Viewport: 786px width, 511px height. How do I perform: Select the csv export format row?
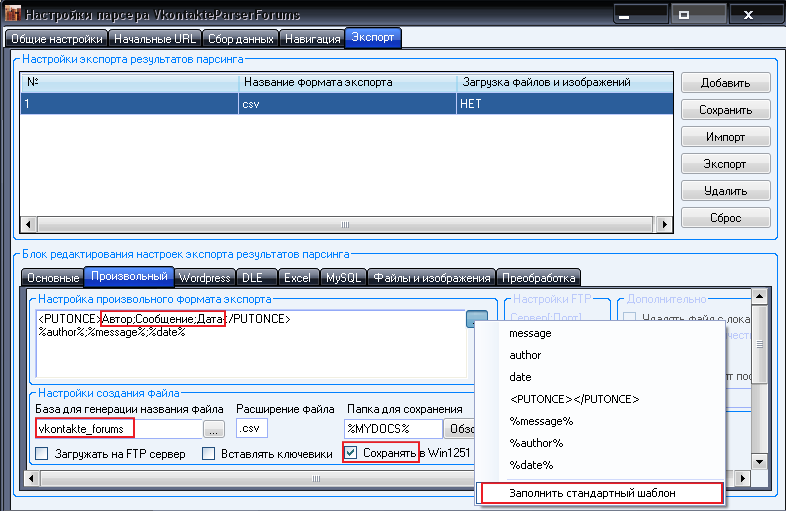pyautogui.click(x=346, y=104)
